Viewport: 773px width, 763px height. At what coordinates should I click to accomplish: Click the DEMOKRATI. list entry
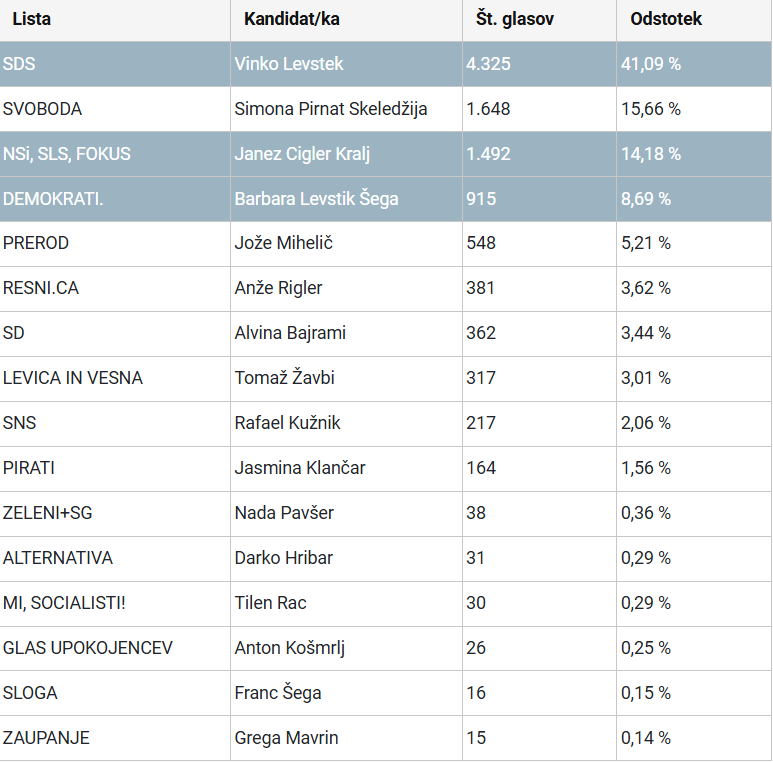(x=53, y=199)
